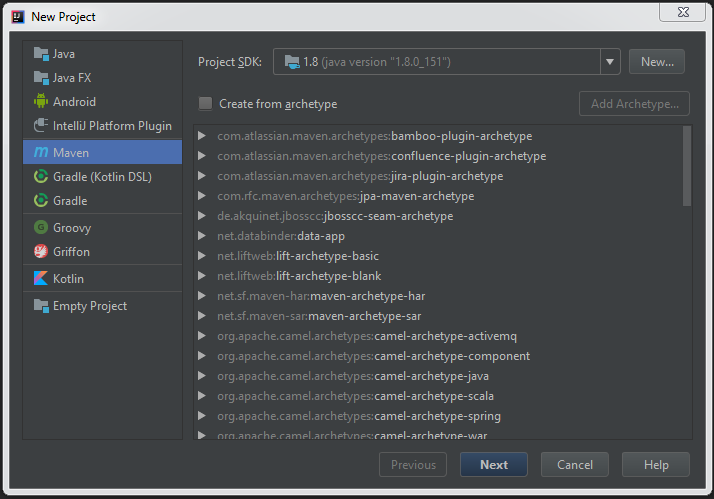Expand the confluence-plugin-archetype node
This screenshot has width=714, height=499.
click(x=202, y=156)
